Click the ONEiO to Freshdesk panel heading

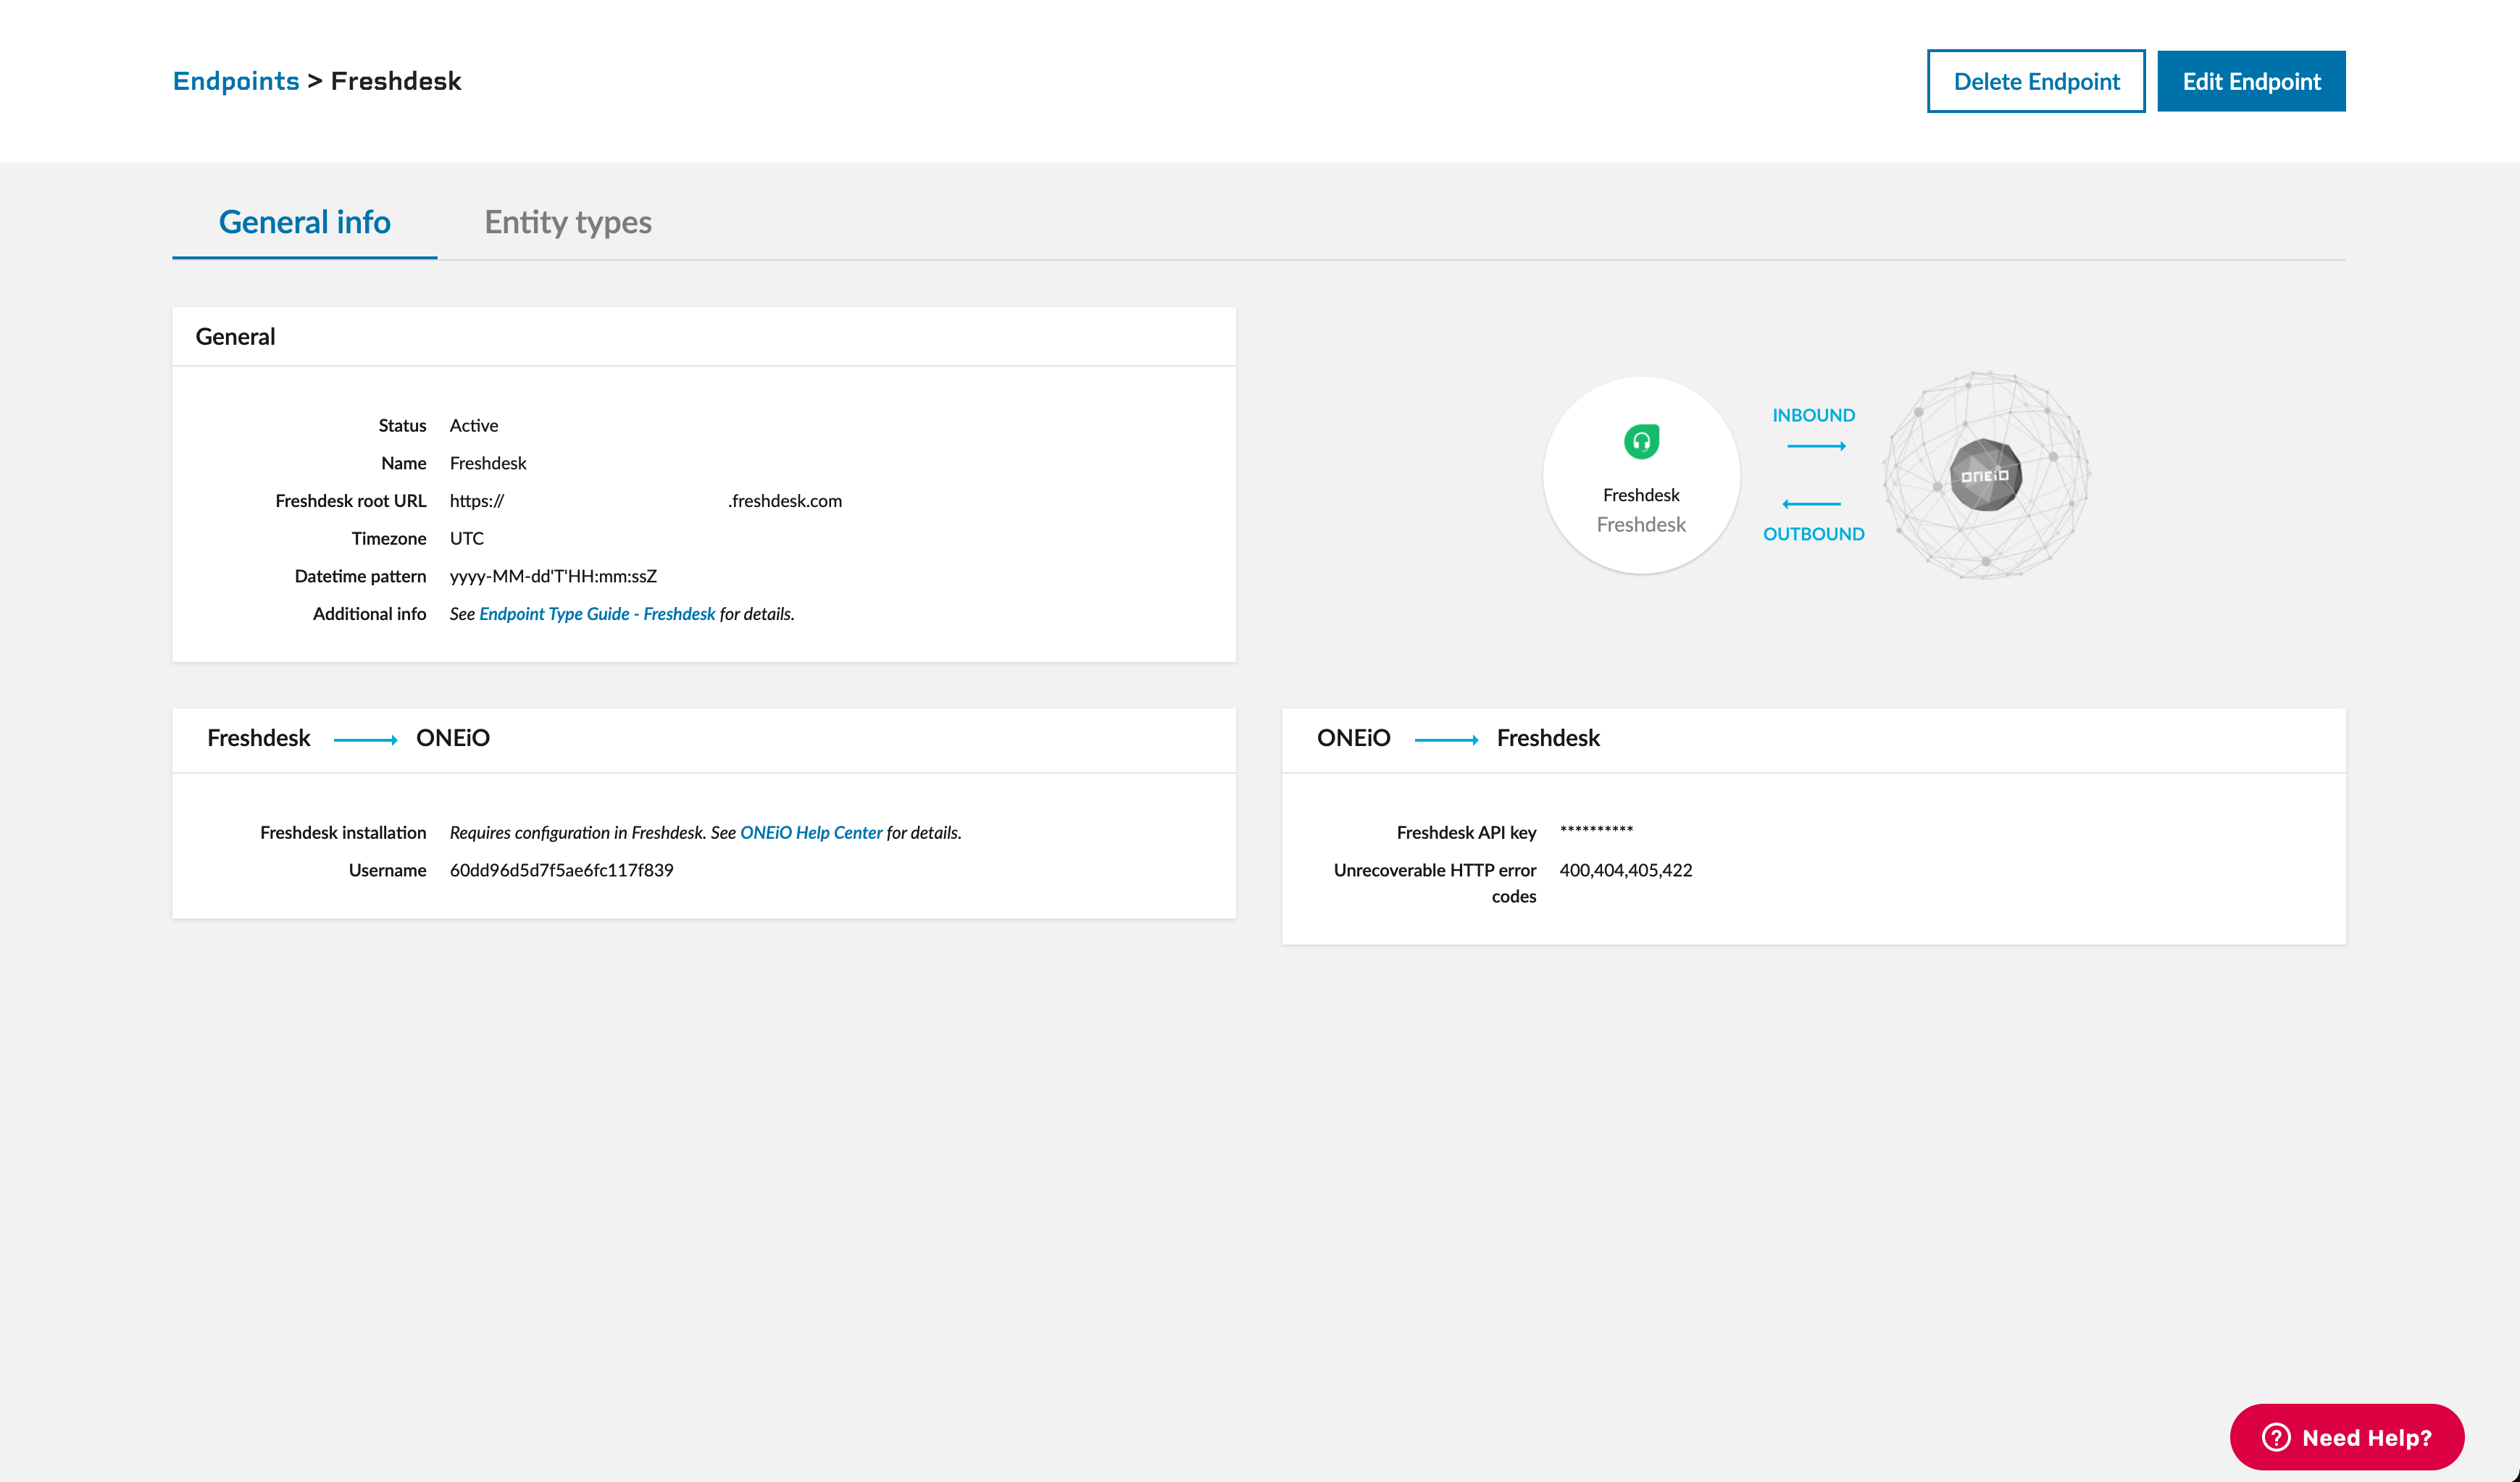1458,738
